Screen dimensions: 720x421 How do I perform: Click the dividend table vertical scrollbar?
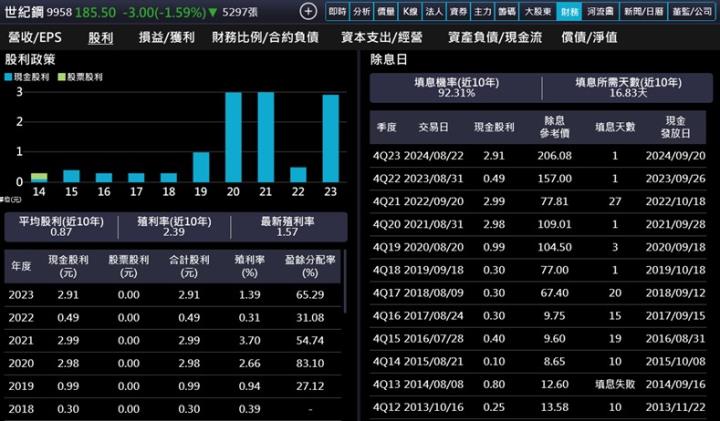(x=344, y=281)
